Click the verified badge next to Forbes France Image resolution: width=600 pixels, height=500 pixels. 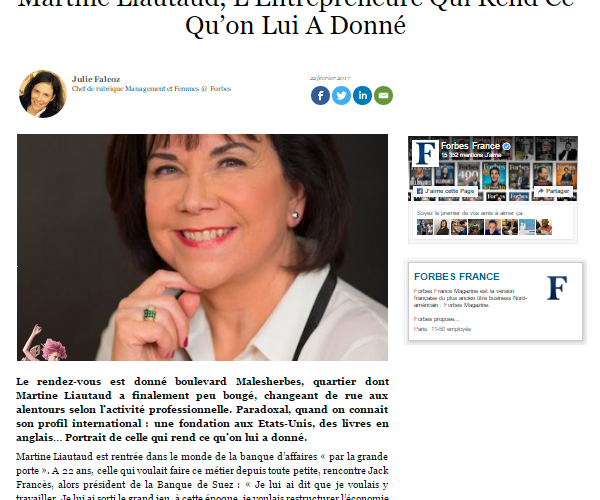point(507,146)
